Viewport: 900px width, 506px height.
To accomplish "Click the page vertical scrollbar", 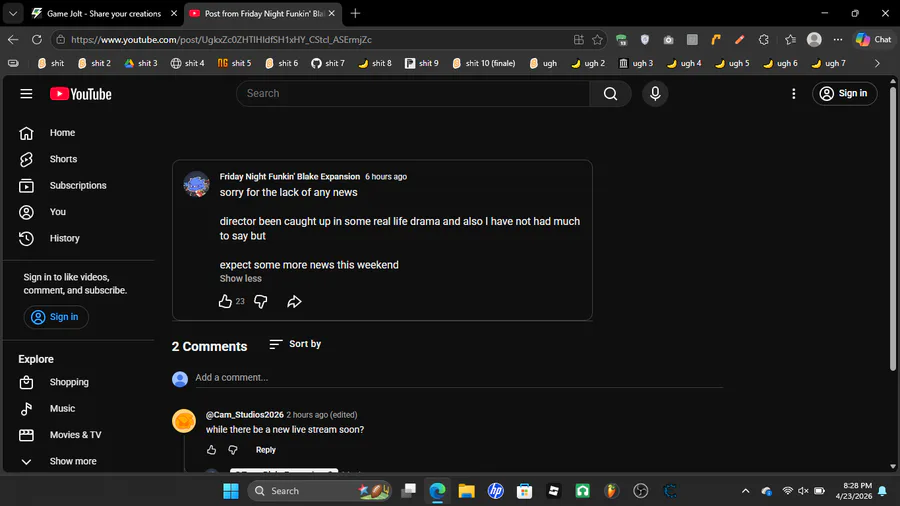I will click(893, 229).
